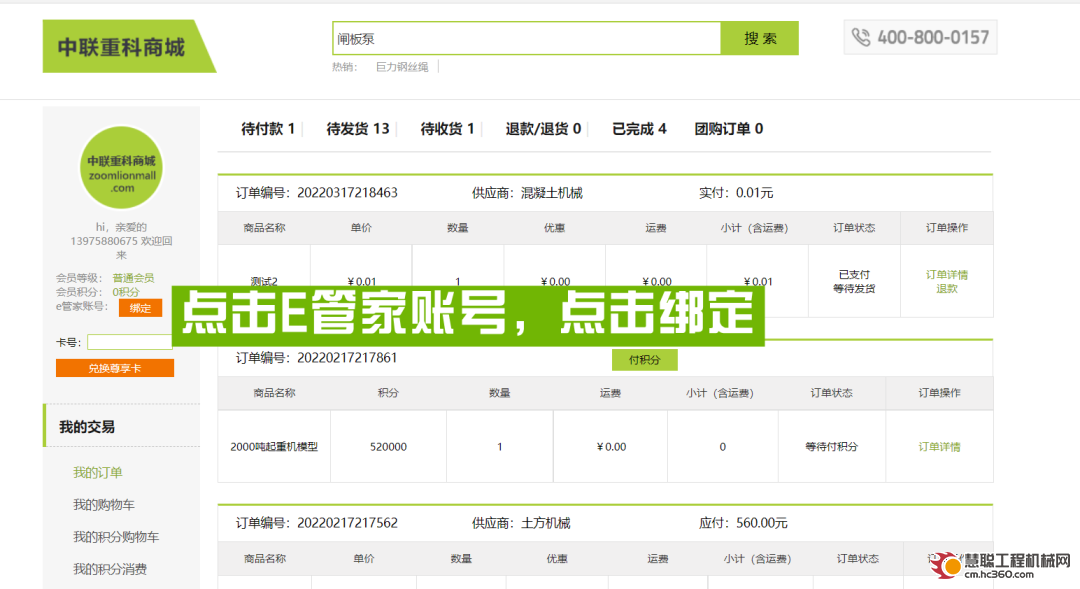The height and width of the screenshot is (589, 1080).
Task: Click order number 20220217217562
Action: (x=347, y=523)
